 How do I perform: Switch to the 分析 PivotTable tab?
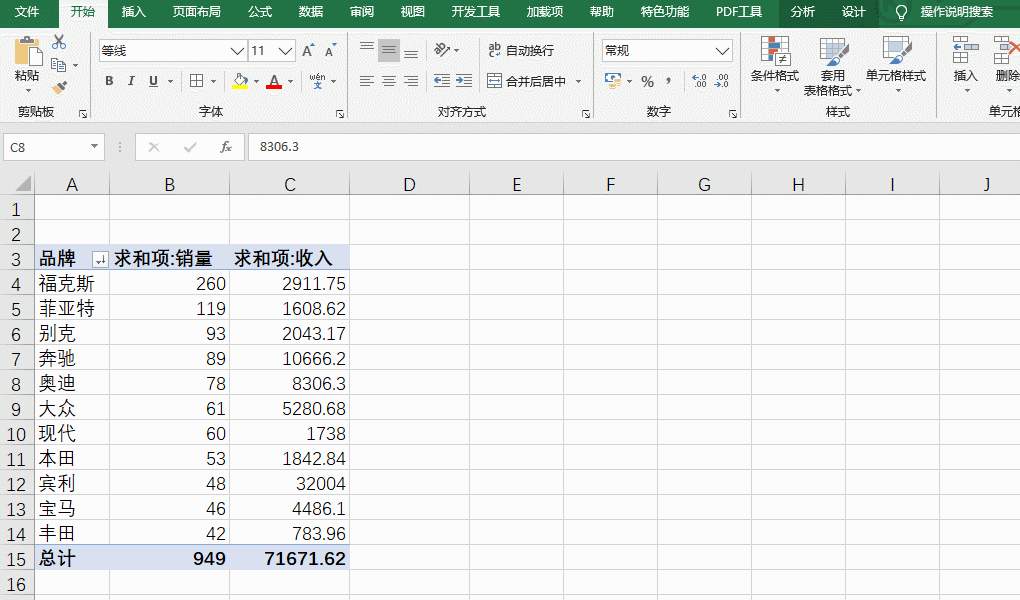[802, 12]
